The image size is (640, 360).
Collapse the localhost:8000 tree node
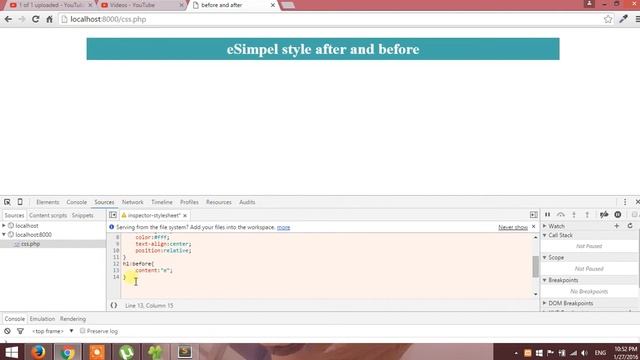click(x=4, y=235)
